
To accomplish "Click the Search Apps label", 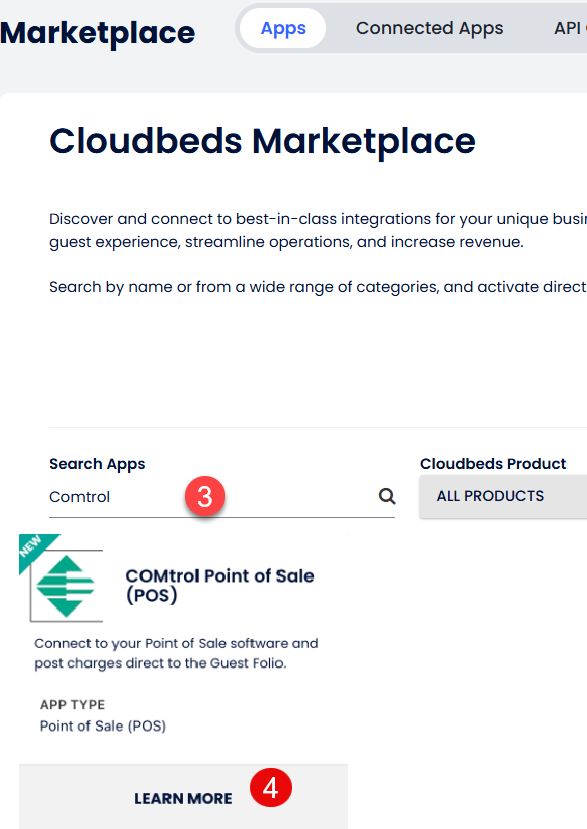I will point(97,464).
